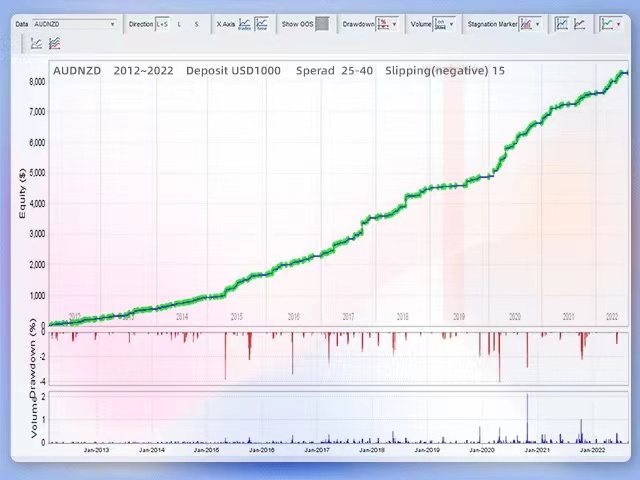Toggle the chart grid display icon
Image resolution: width=640 pixels, height=480 pixels.
tap(562, 24)
